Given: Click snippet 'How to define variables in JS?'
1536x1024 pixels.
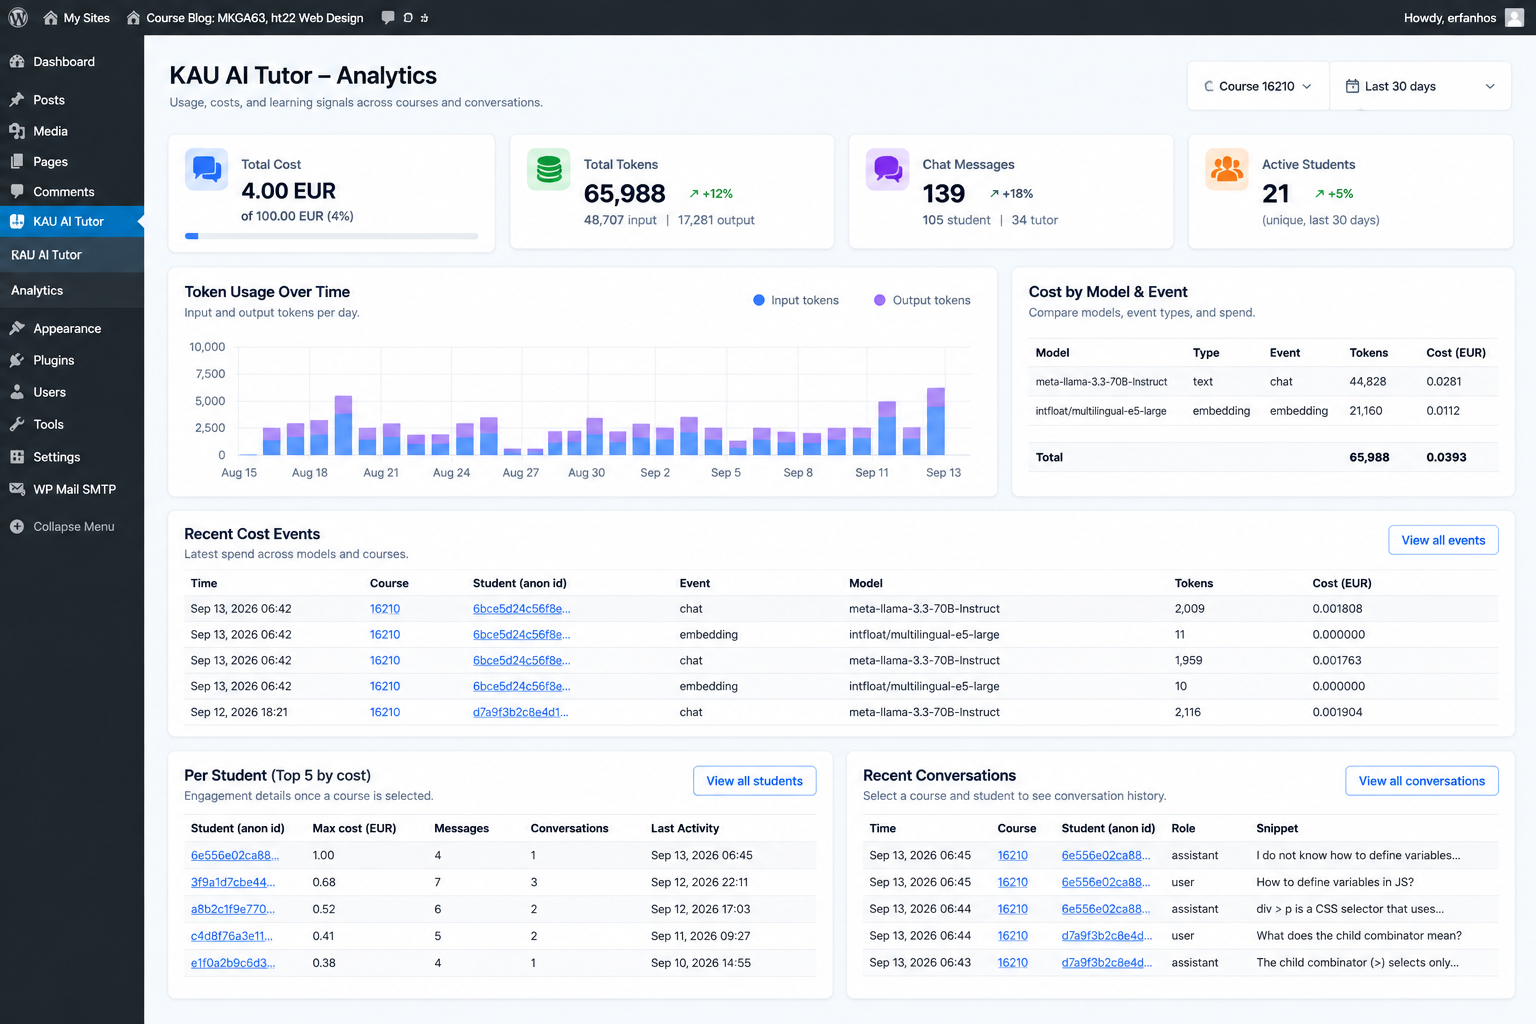Looking at the screenshot, I should point(1335,882).
